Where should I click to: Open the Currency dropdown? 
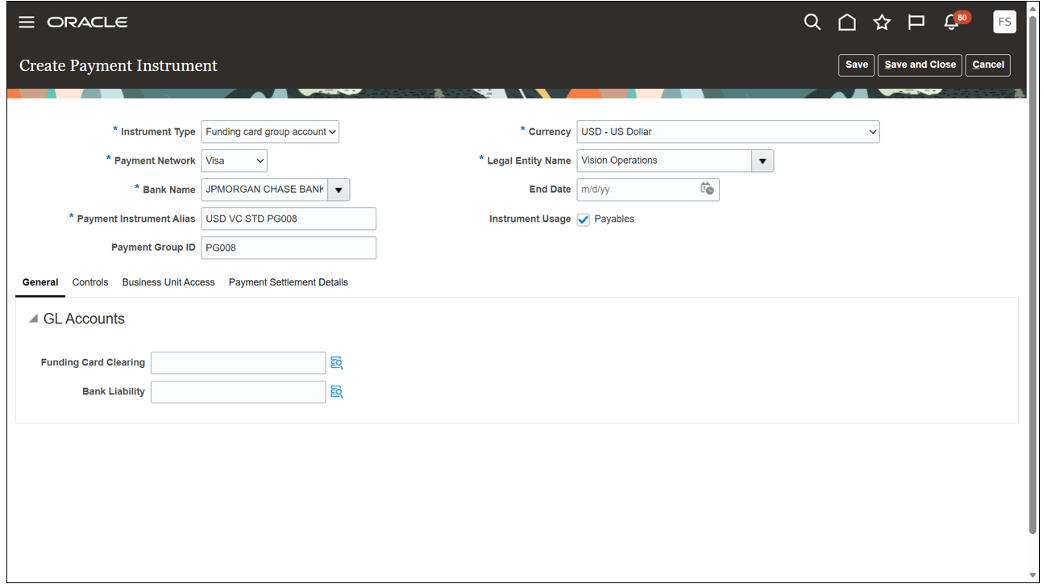[728, 132]
